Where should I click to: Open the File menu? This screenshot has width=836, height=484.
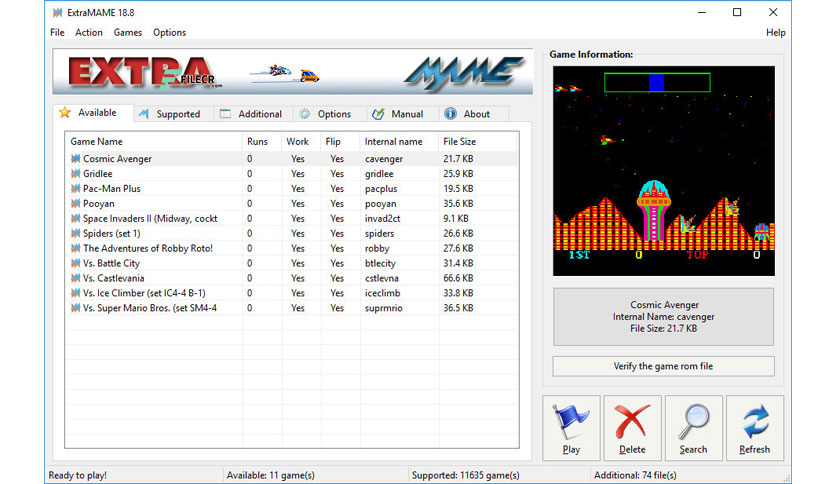57,33
